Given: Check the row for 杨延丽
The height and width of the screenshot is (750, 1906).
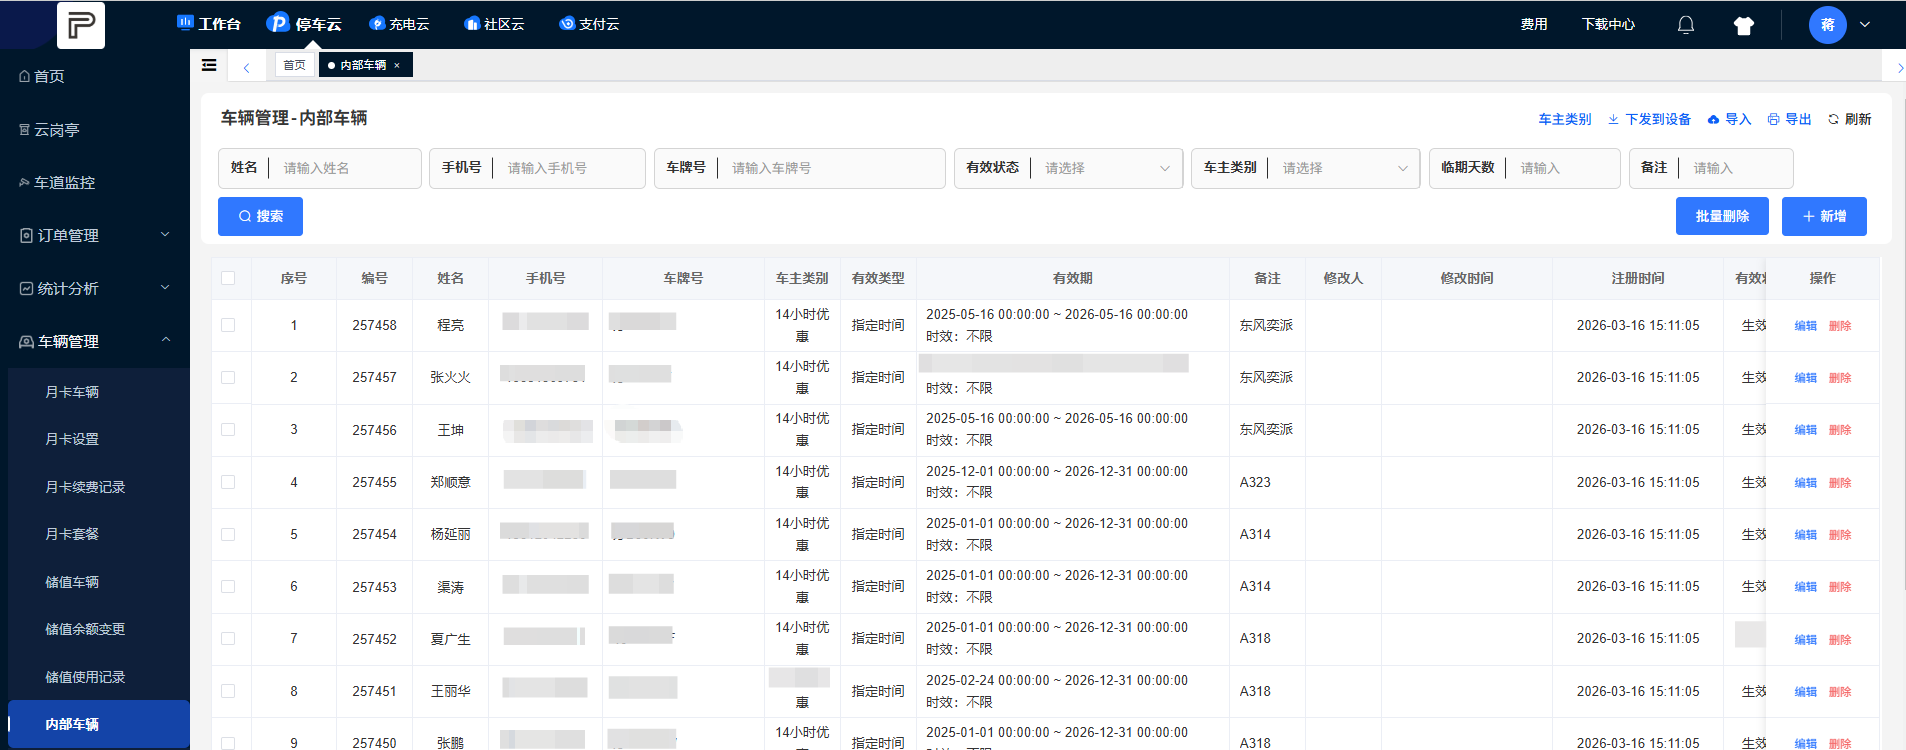Looking at the screenshot, I should pyautogui.click(x=228, y=534).
